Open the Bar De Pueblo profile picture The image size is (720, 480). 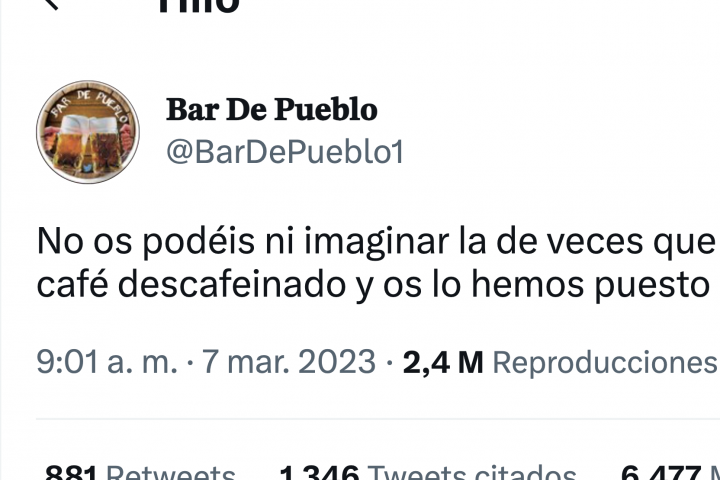click(88, 132)
